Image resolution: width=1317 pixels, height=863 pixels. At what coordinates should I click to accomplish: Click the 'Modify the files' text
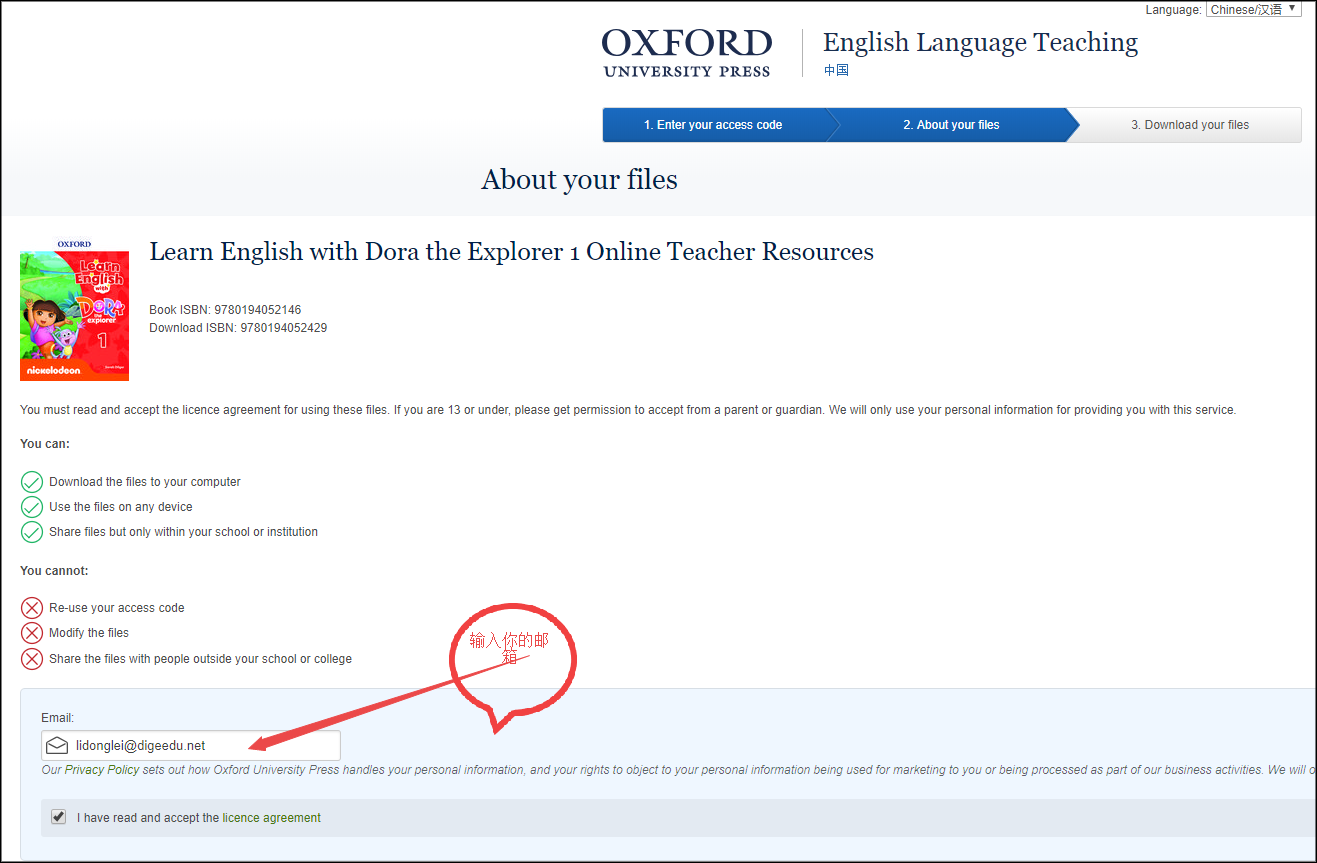[89, 633]
